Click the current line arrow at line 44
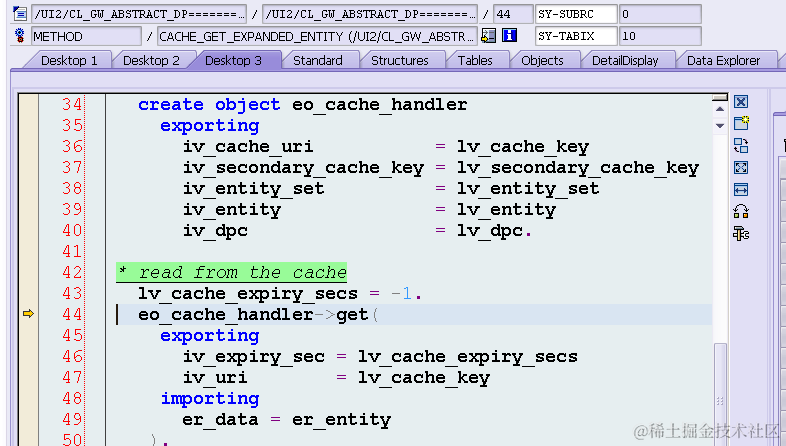This screenshot has height=446, width=786. coord(28,314)
